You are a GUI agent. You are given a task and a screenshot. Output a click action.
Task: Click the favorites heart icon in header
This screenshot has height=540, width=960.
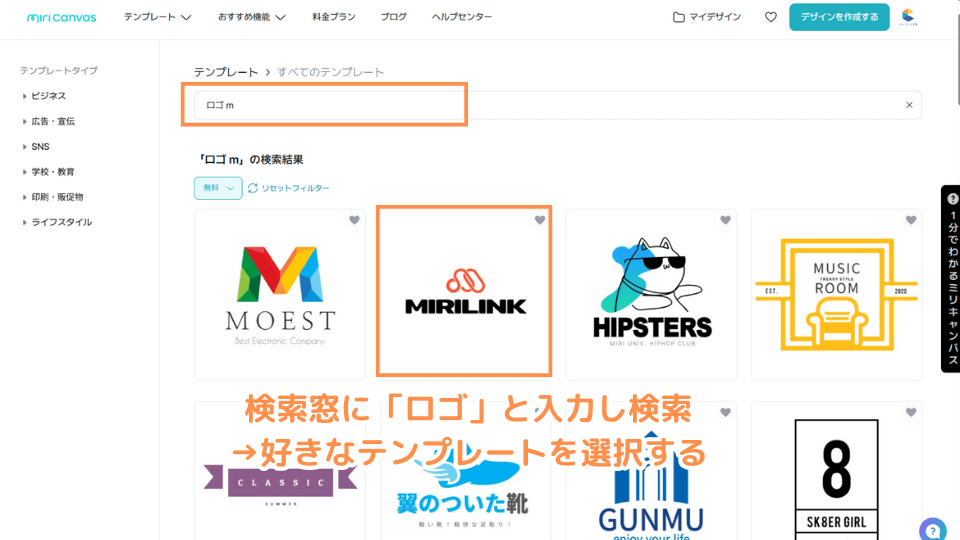click(771, 17)
